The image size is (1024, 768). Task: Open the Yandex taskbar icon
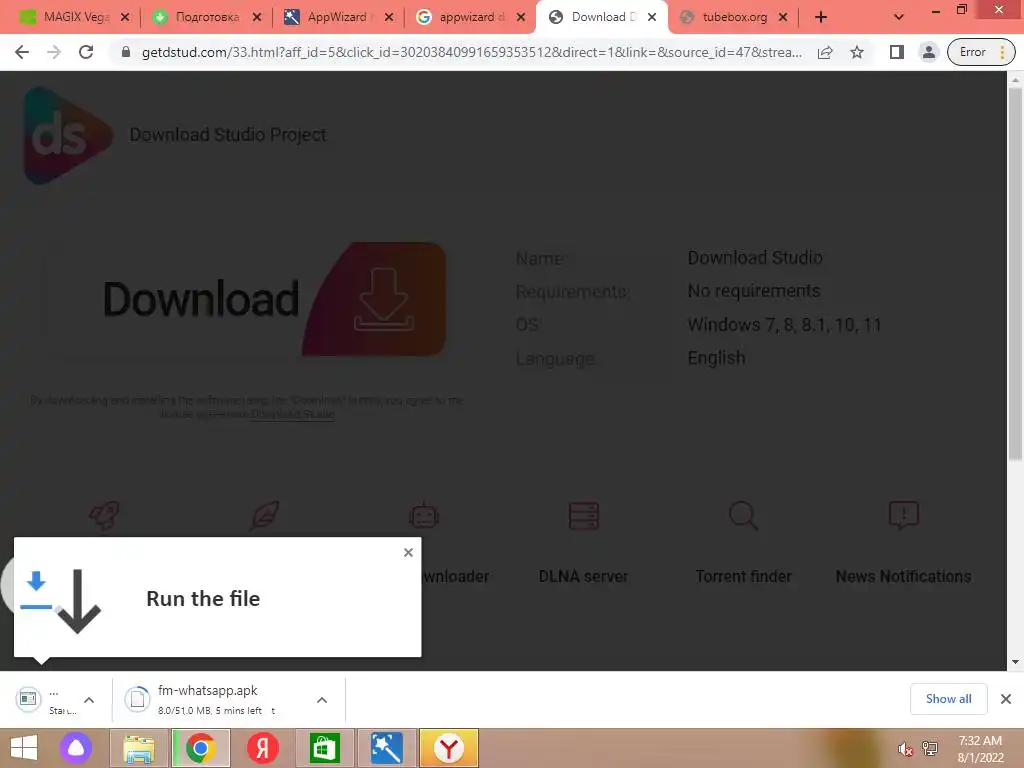click(x=263, y=748)
